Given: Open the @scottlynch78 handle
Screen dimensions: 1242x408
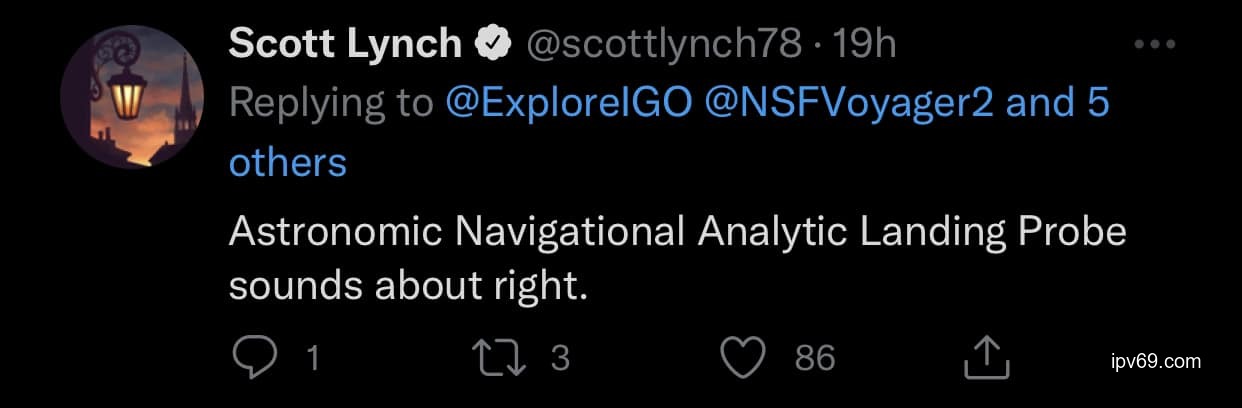Looking at the screenshot, I should [664, 44].
